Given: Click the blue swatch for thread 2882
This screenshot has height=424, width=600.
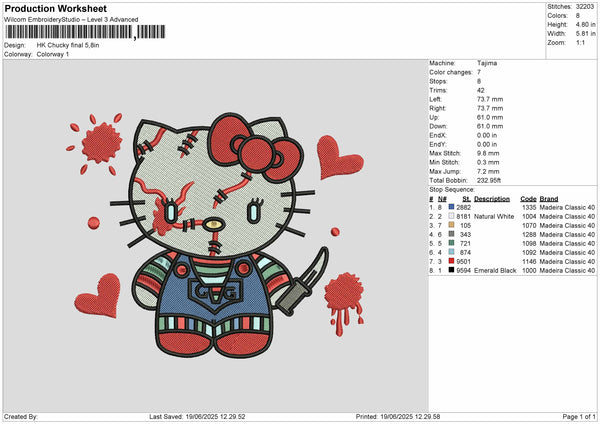Looking at the screenshot, I should pyautogui.click(x=452, y=207).
